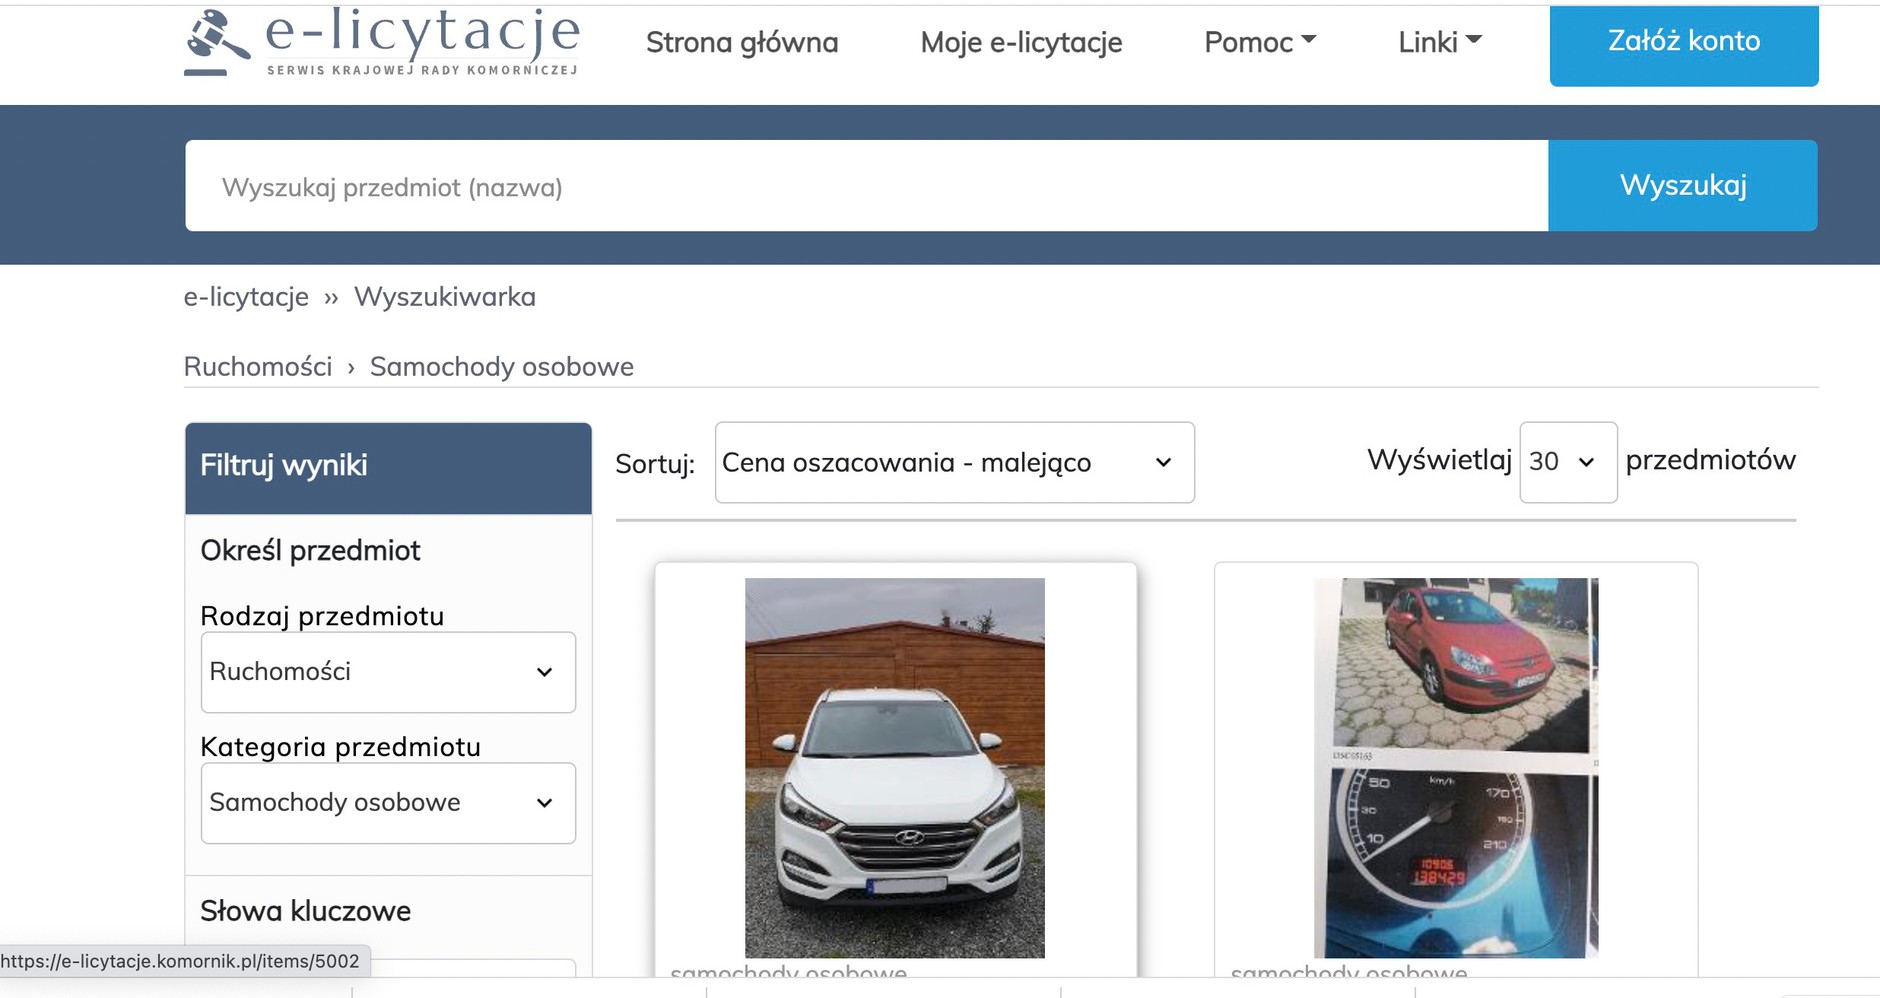This screenshot has width=1880, height=998.
Task: Navigate using the Ruchomości breadcrumb
Action: pyautogui.click(x=257, y=366)
